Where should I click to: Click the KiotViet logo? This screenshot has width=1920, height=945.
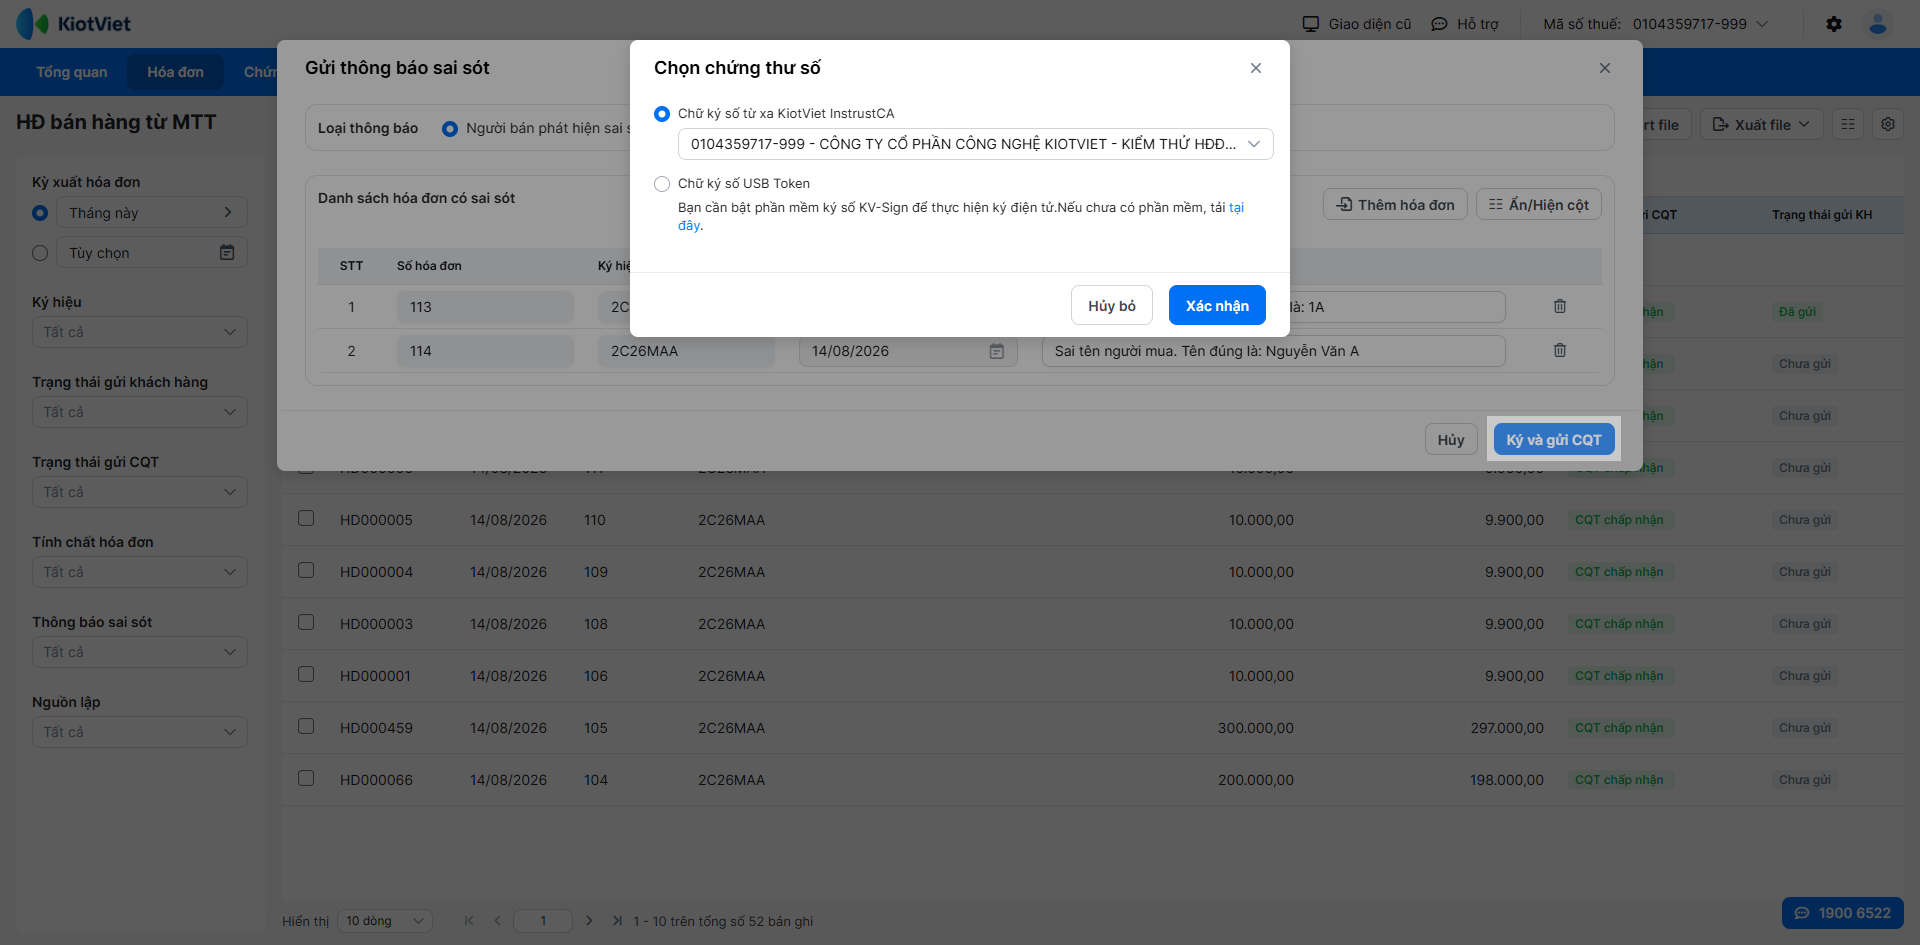coord(74,24)
